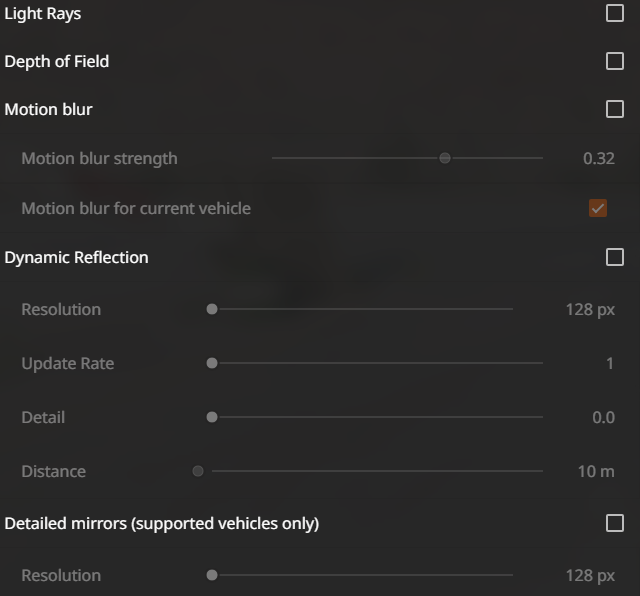Screen dimensions: 640x596
Task: Click the Dynamic Reflection Resolution slider handle
Action: (212, 309)
